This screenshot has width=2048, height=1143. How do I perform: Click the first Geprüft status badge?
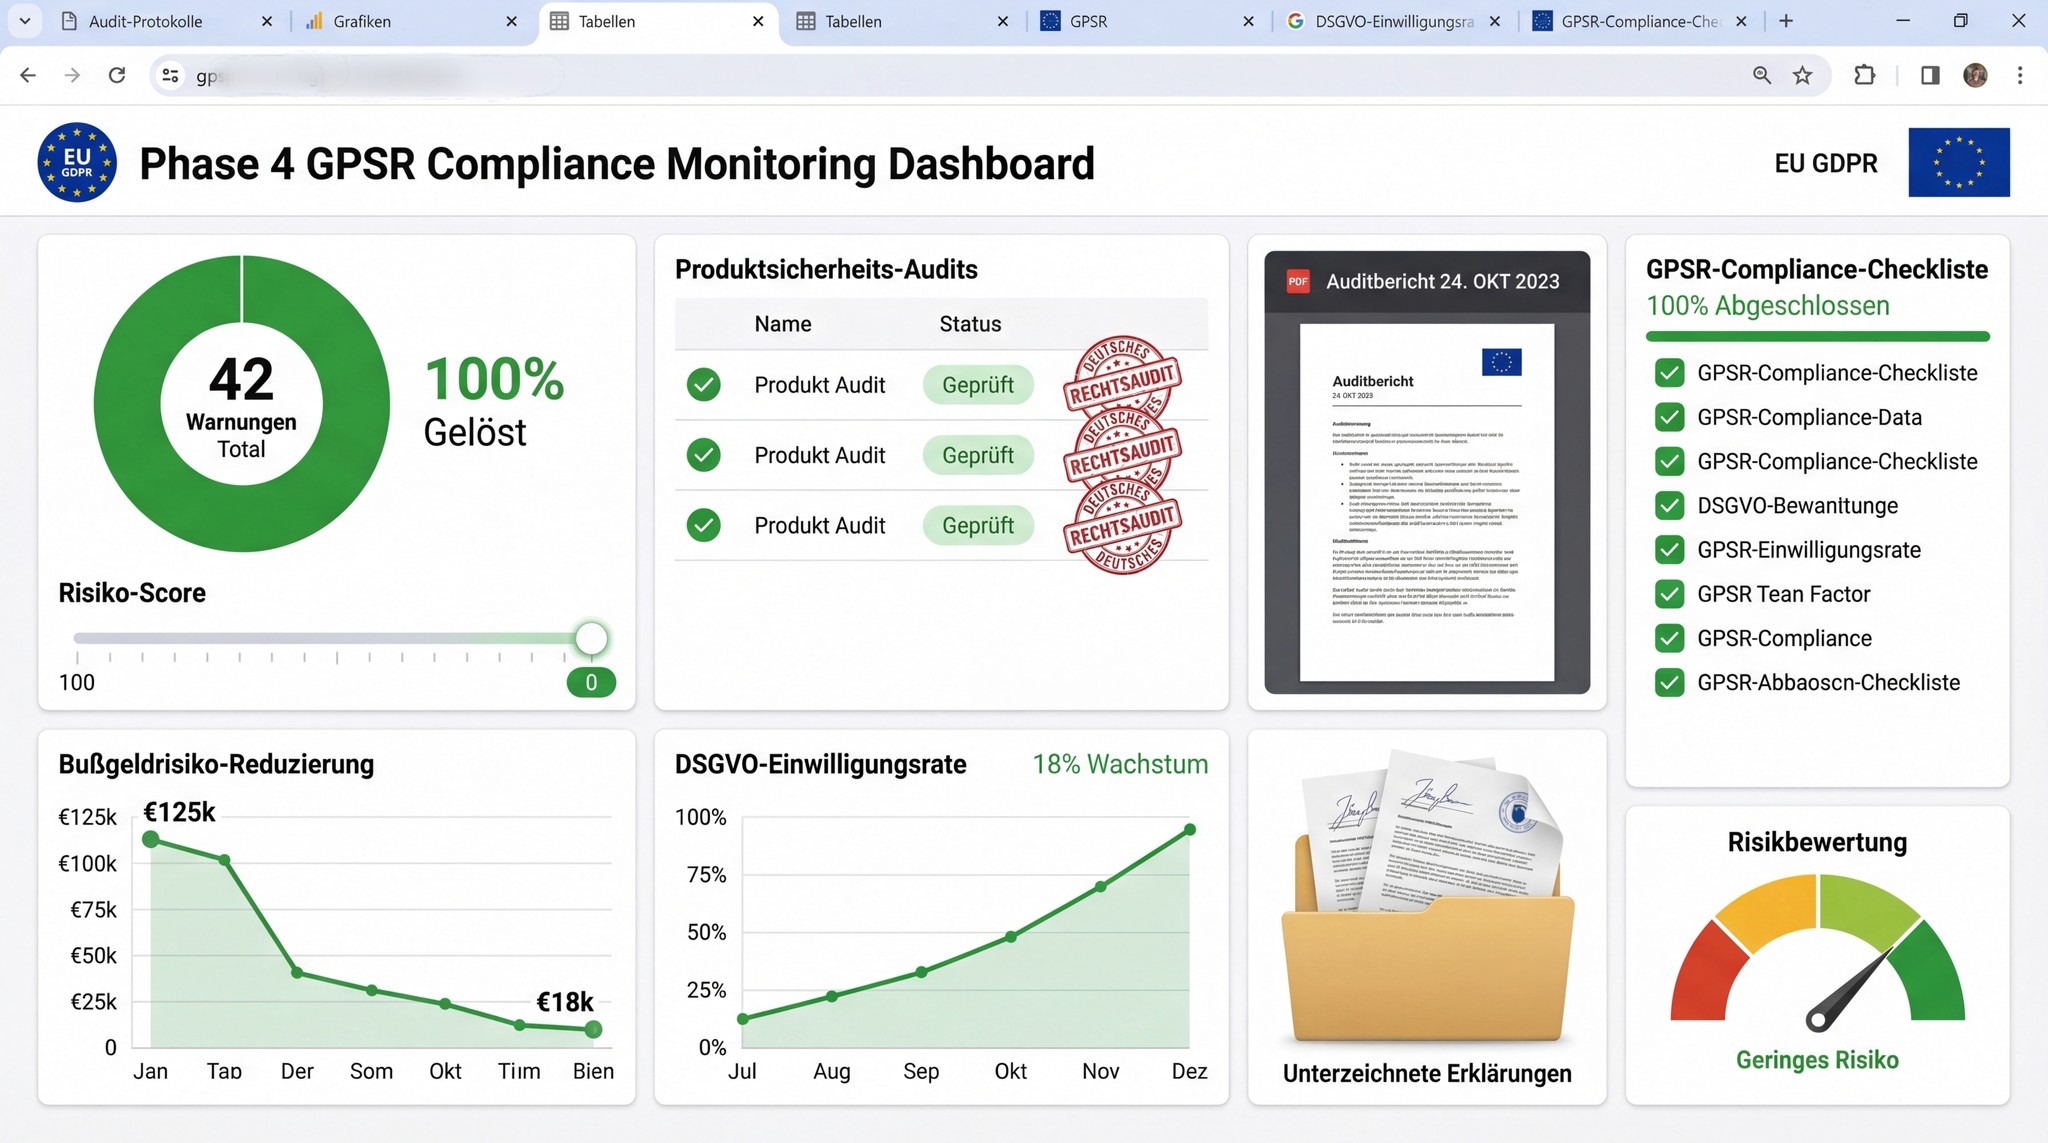tap(977, 385)
